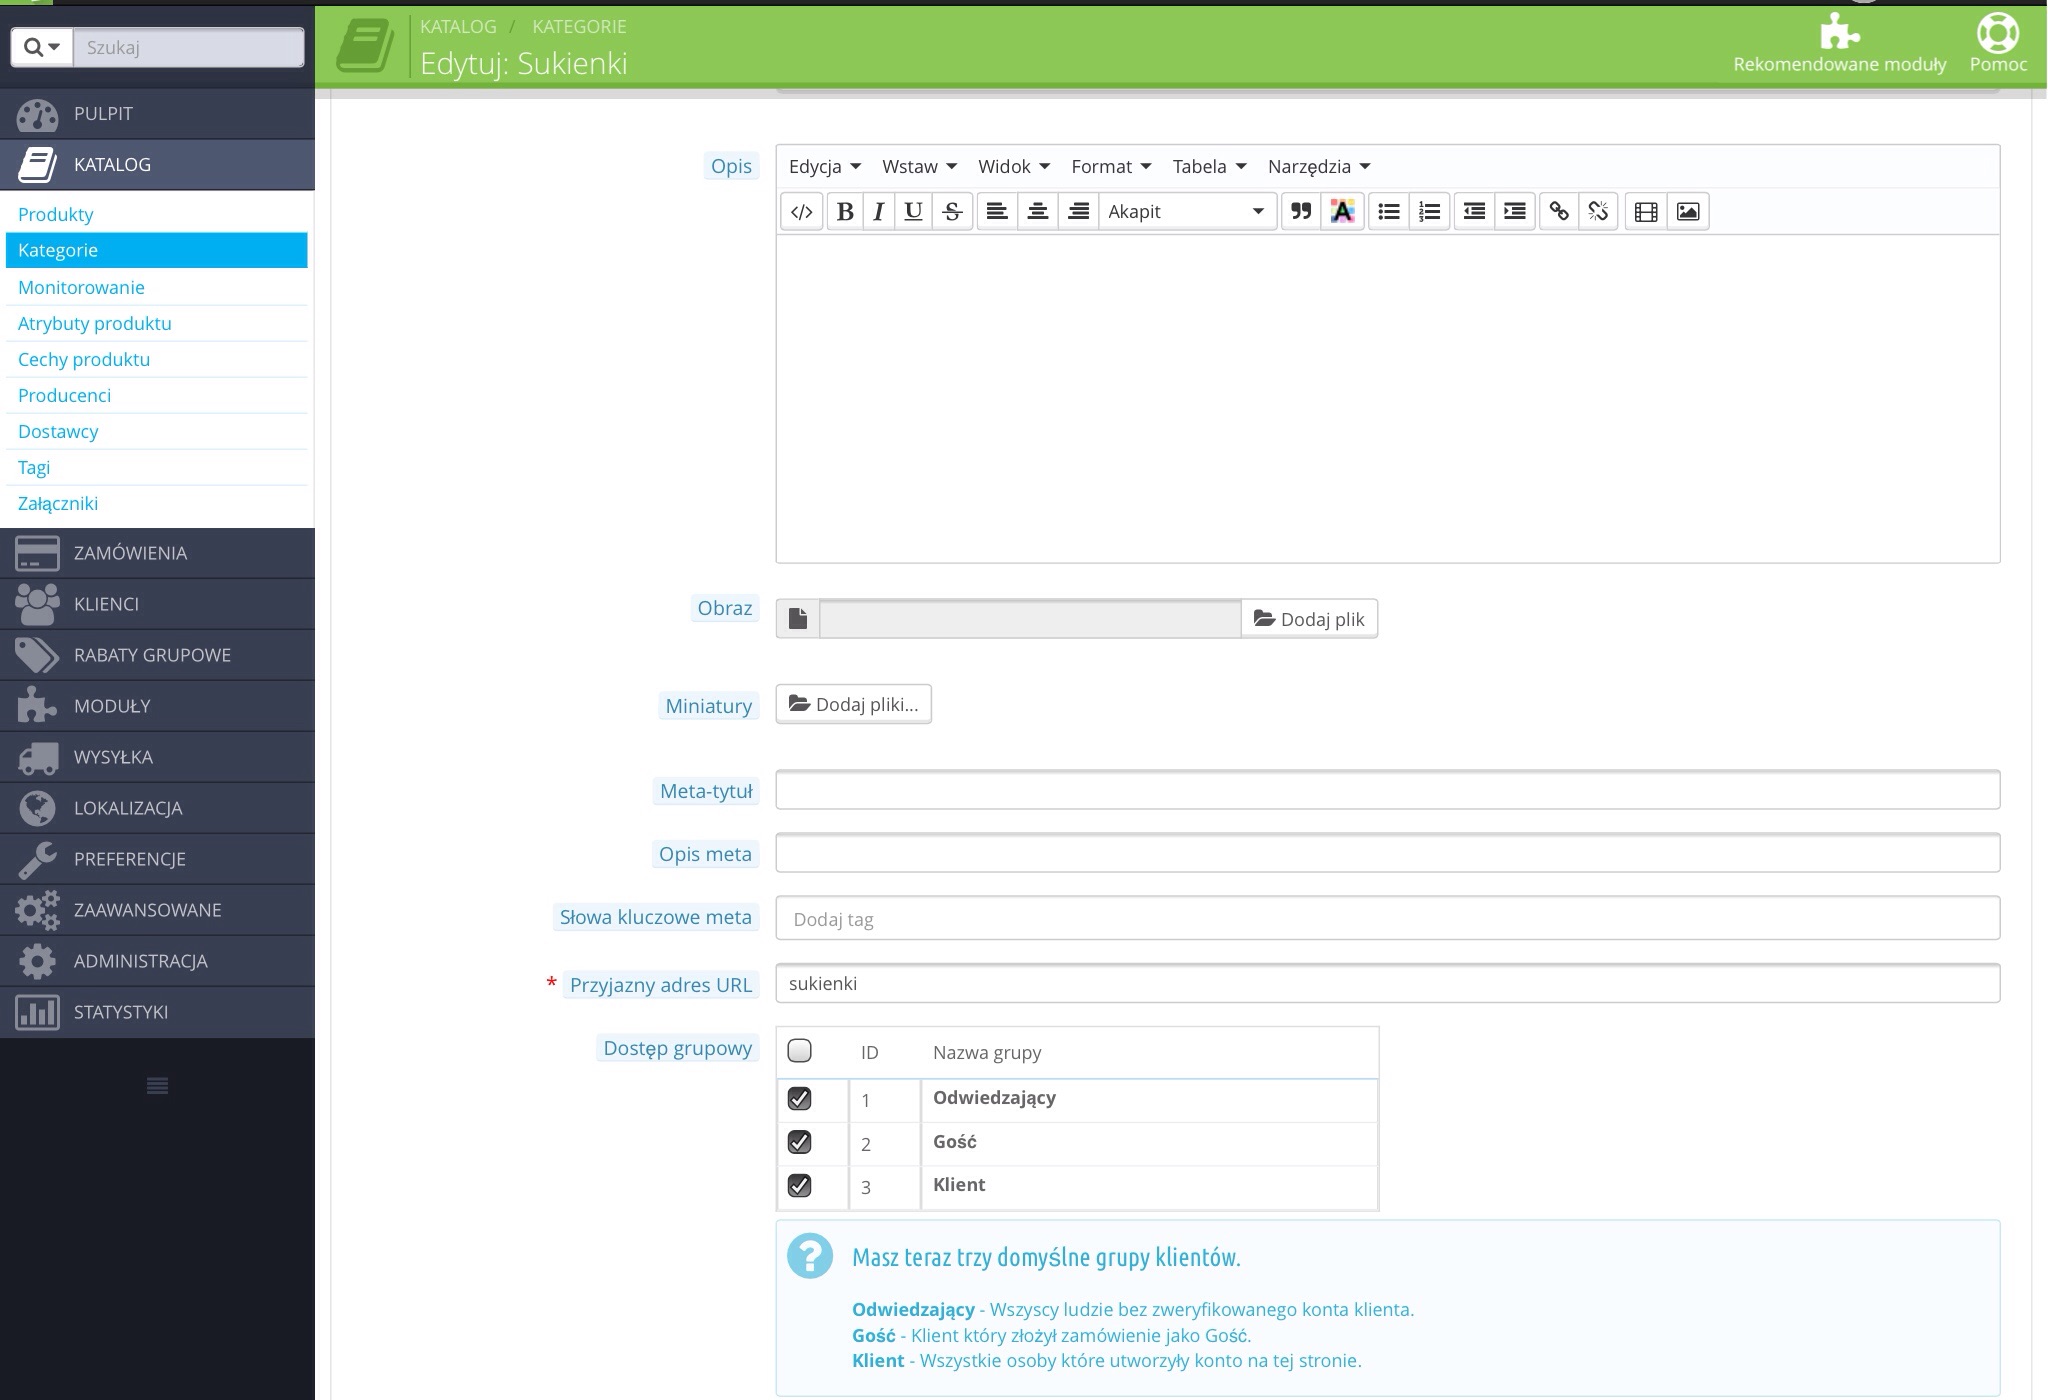The width and height of the screenshot is (2048, 1400).
Task: Apply strikethrough formatting
Action: click(x=952, y=211)
